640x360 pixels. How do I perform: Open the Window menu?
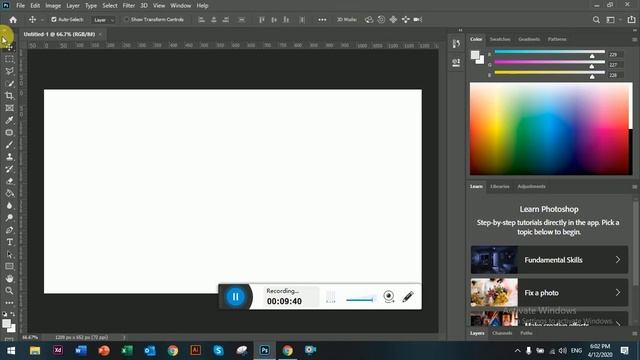click(180, 6)
